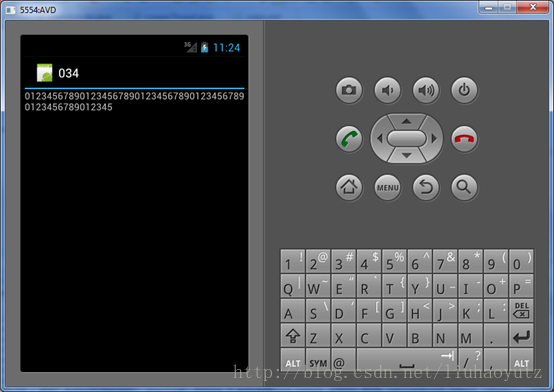Click the emulator camera button
Screen dimensions: 554x392
tap(349, 90)
